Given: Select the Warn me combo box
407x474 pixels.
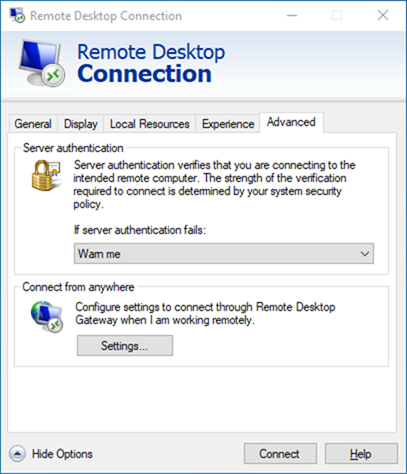Looking at the screenshot, I should pos(224,254).
